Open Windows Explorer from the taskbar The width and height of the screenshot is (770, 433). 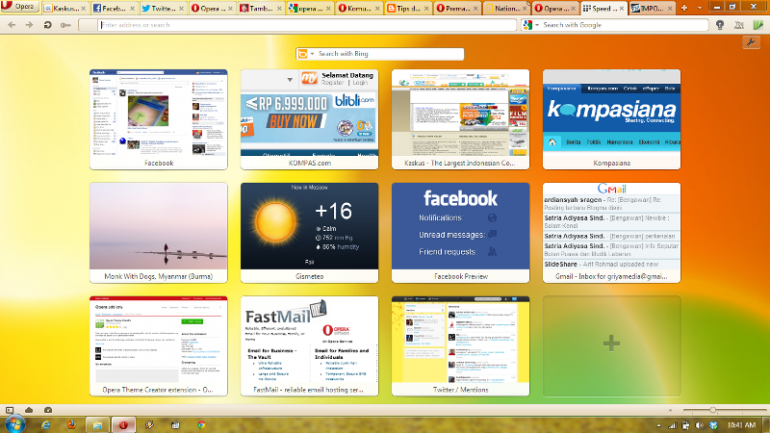97,425
